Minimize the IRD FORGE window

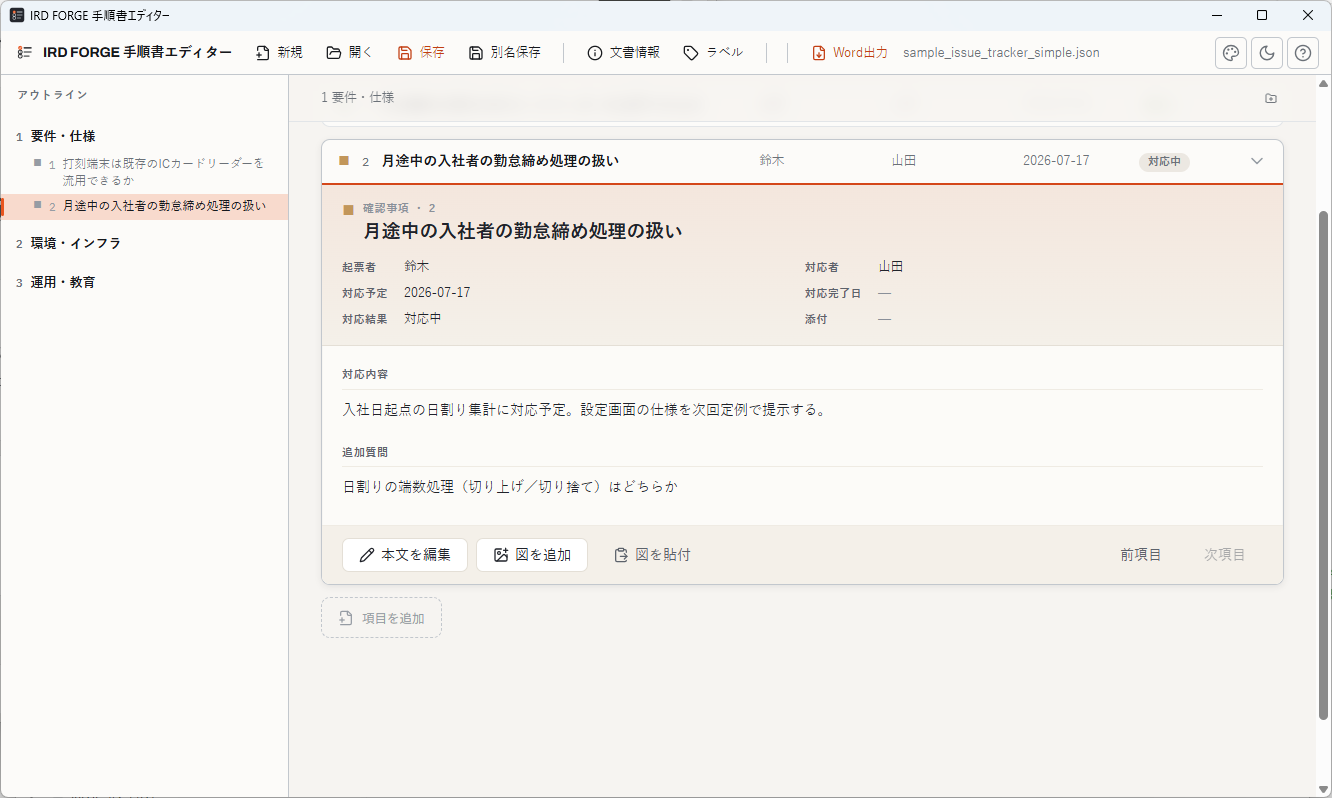pyautogui.click(x=1217, y=15)
